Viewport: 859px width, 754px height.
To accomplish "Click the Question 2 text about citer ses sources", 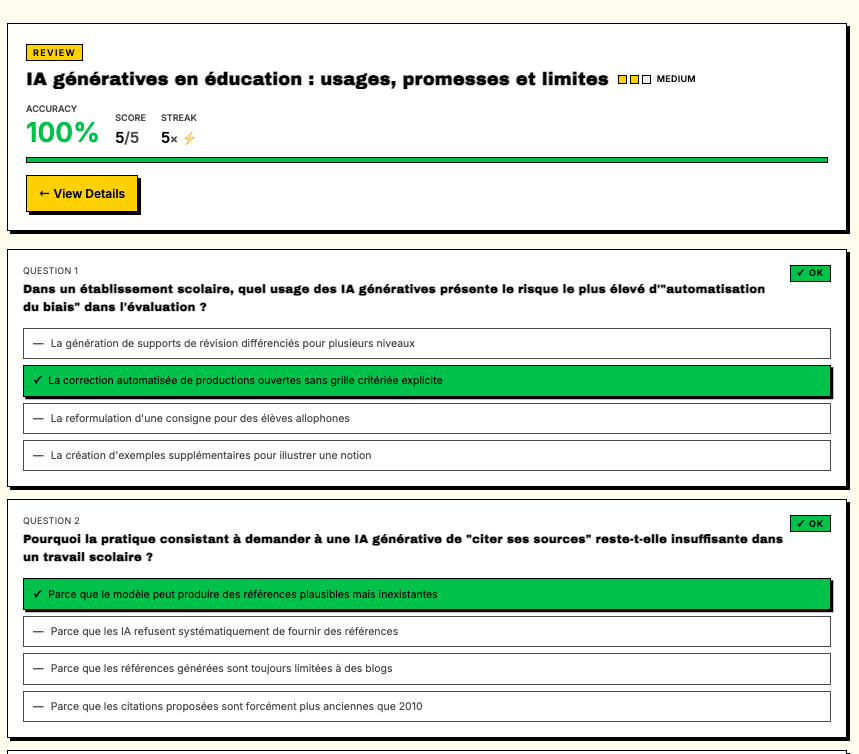I will point(402,547).
